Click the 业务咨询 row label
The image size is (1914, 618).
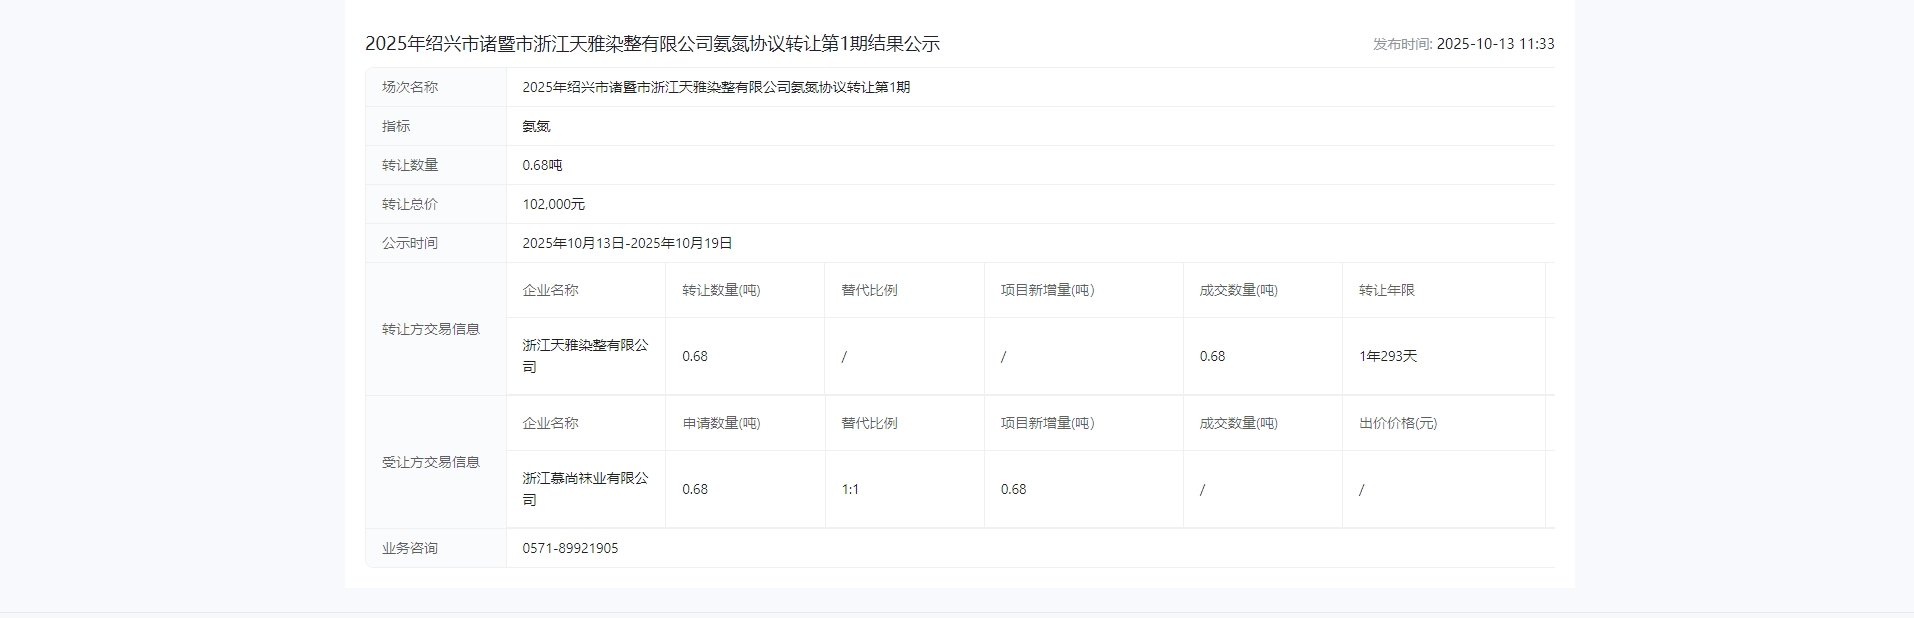pos(410,548)
